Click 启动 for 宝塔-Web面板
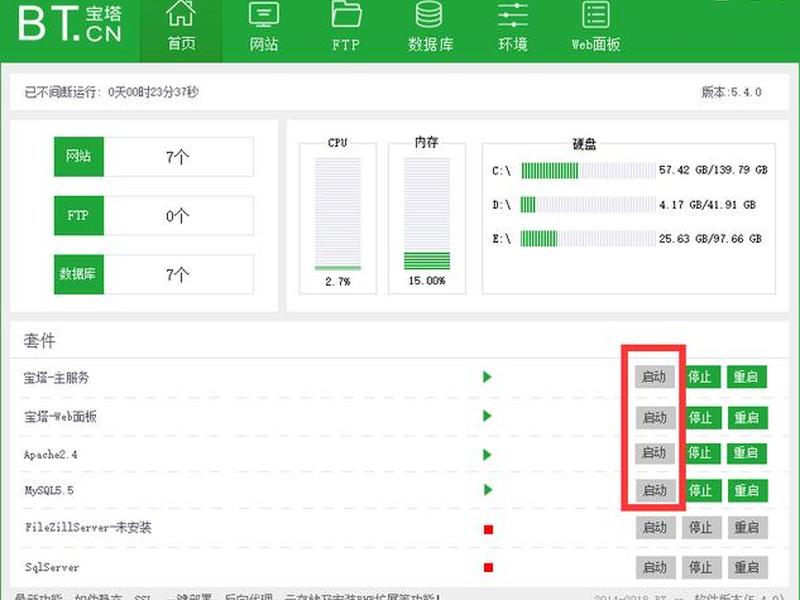Viewport: 800px width, 600px height. [655, 417]
